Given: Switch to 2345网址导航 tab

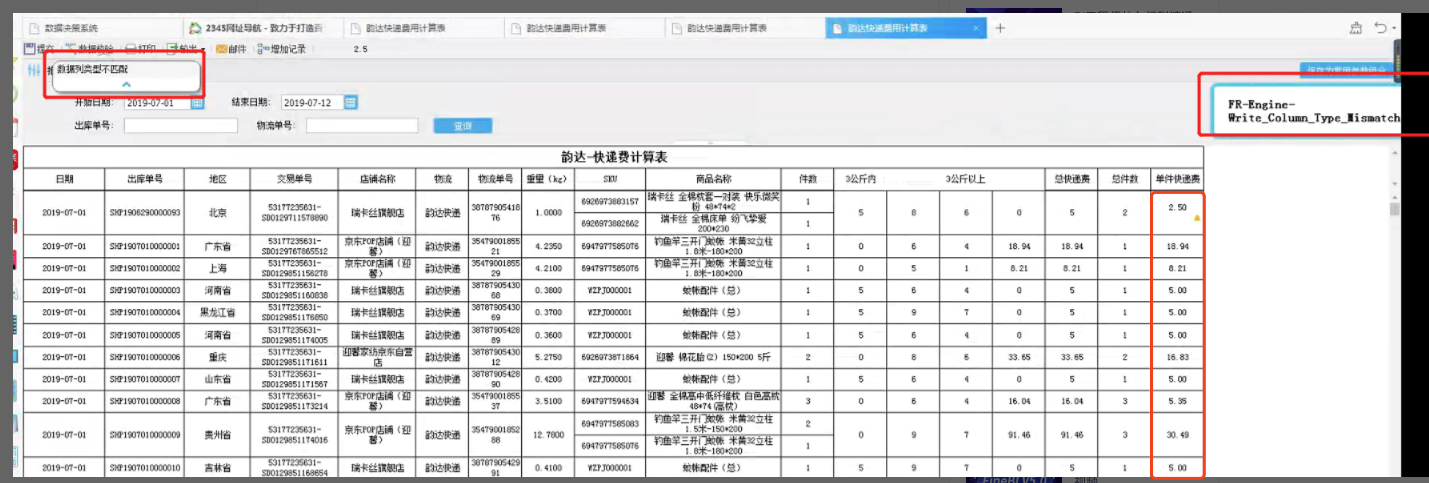Looking at the screenshot, I should point(263,28).
